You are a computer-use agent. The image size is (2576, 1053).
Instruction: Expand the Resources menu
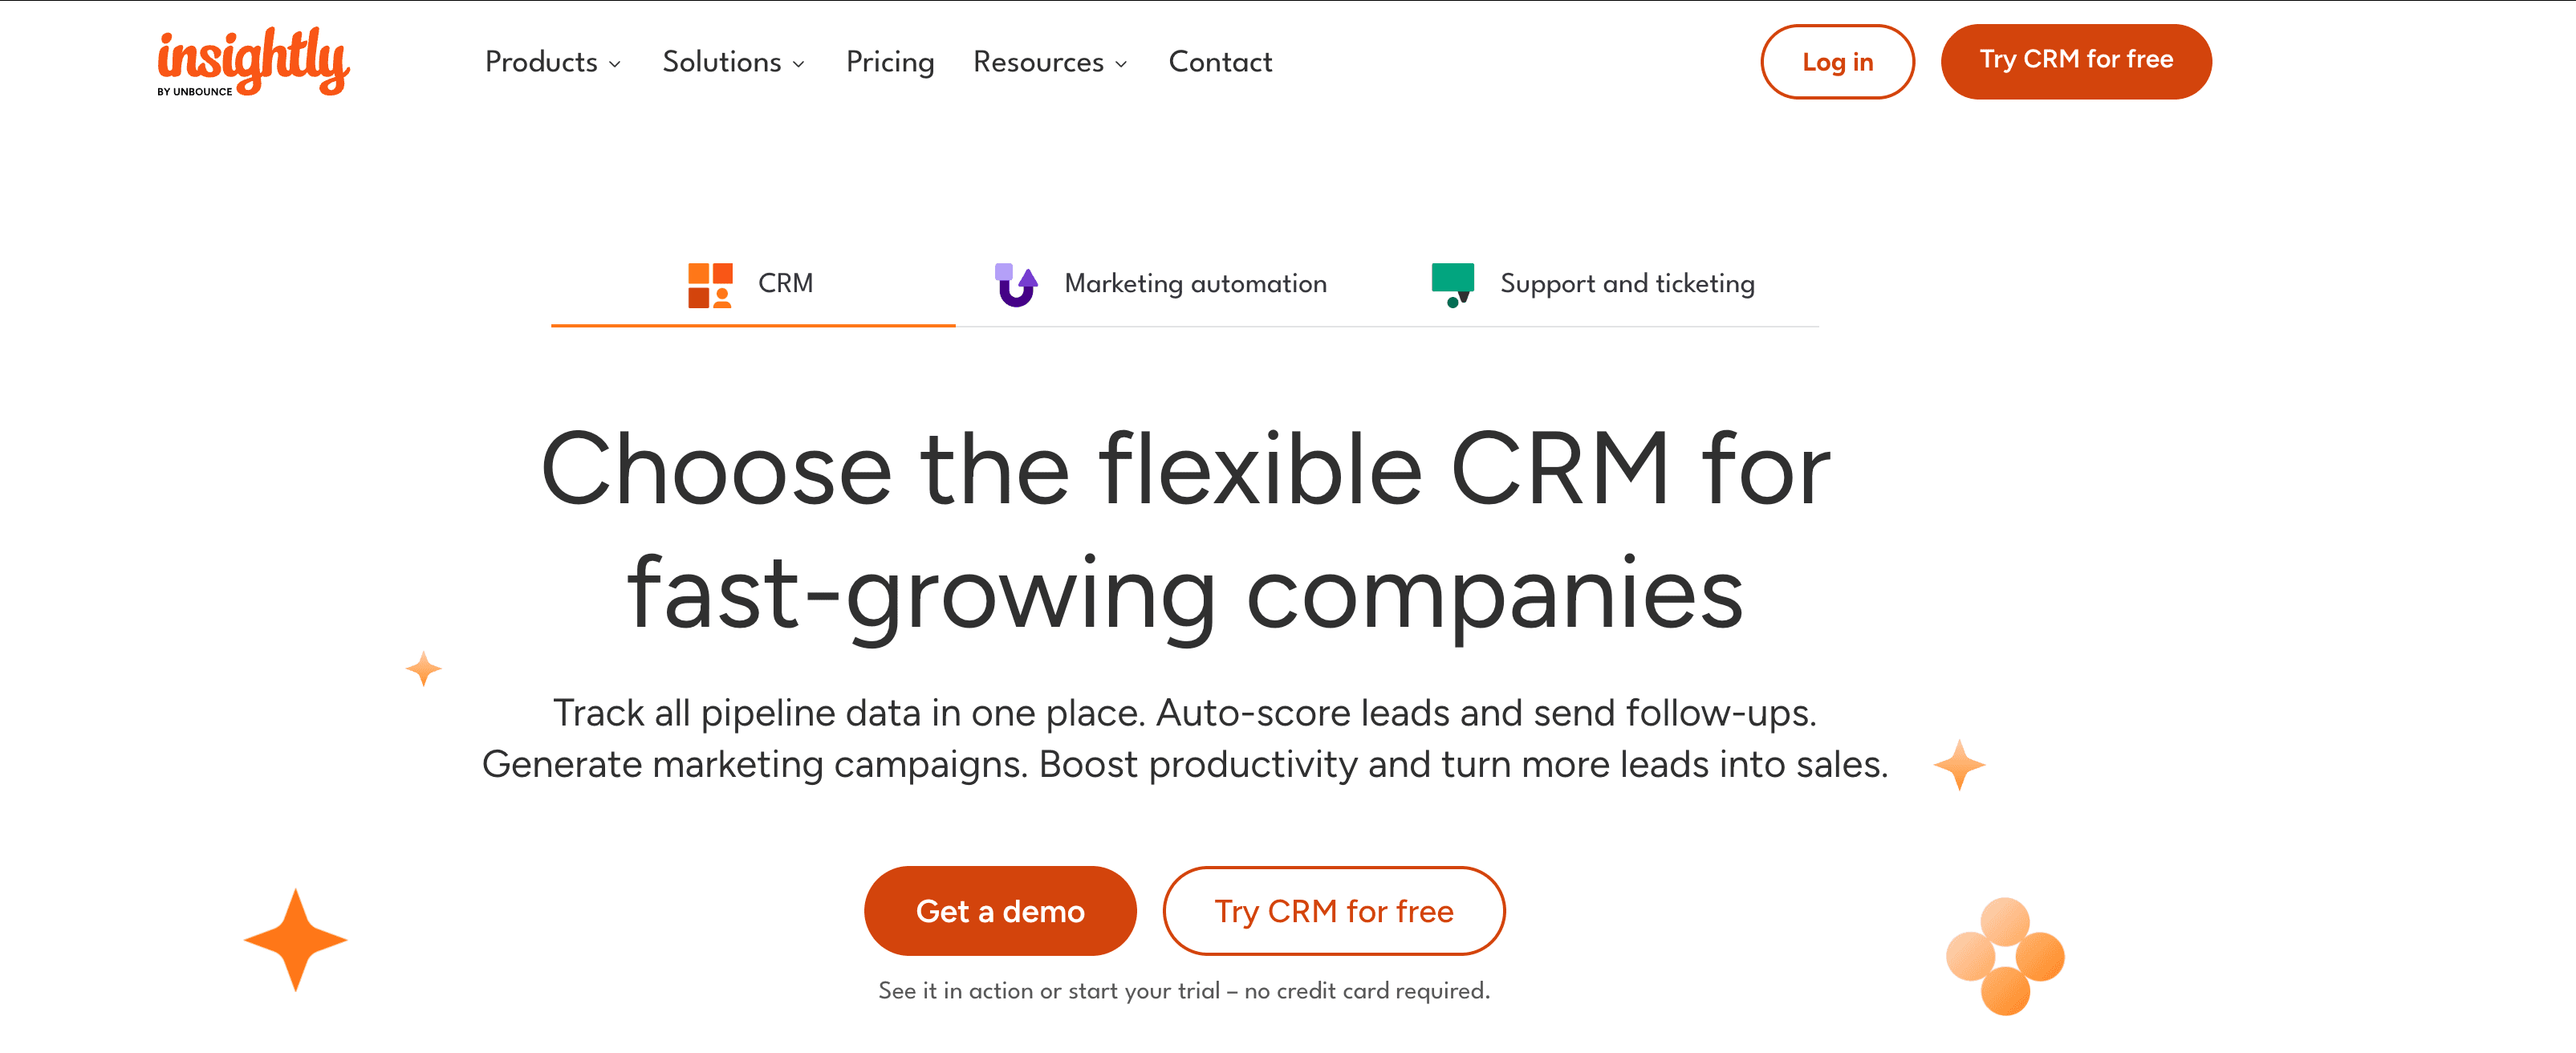coord(1049,62)
